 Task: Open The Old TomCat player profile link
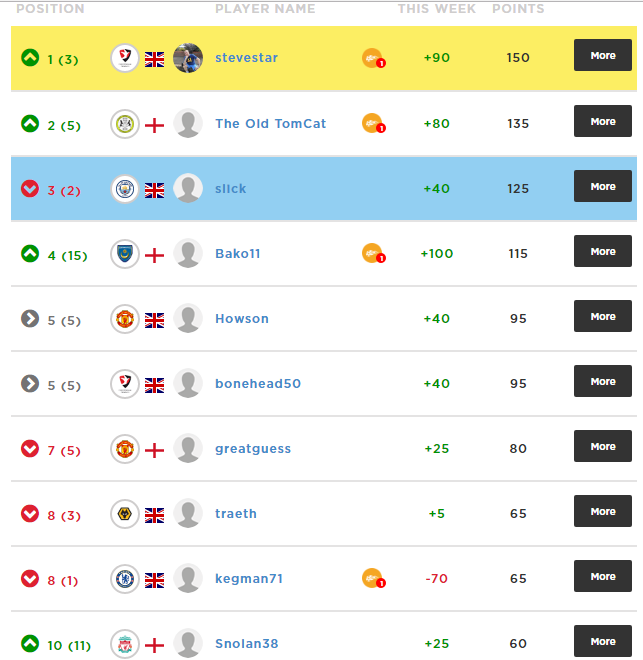click(271, 124)
